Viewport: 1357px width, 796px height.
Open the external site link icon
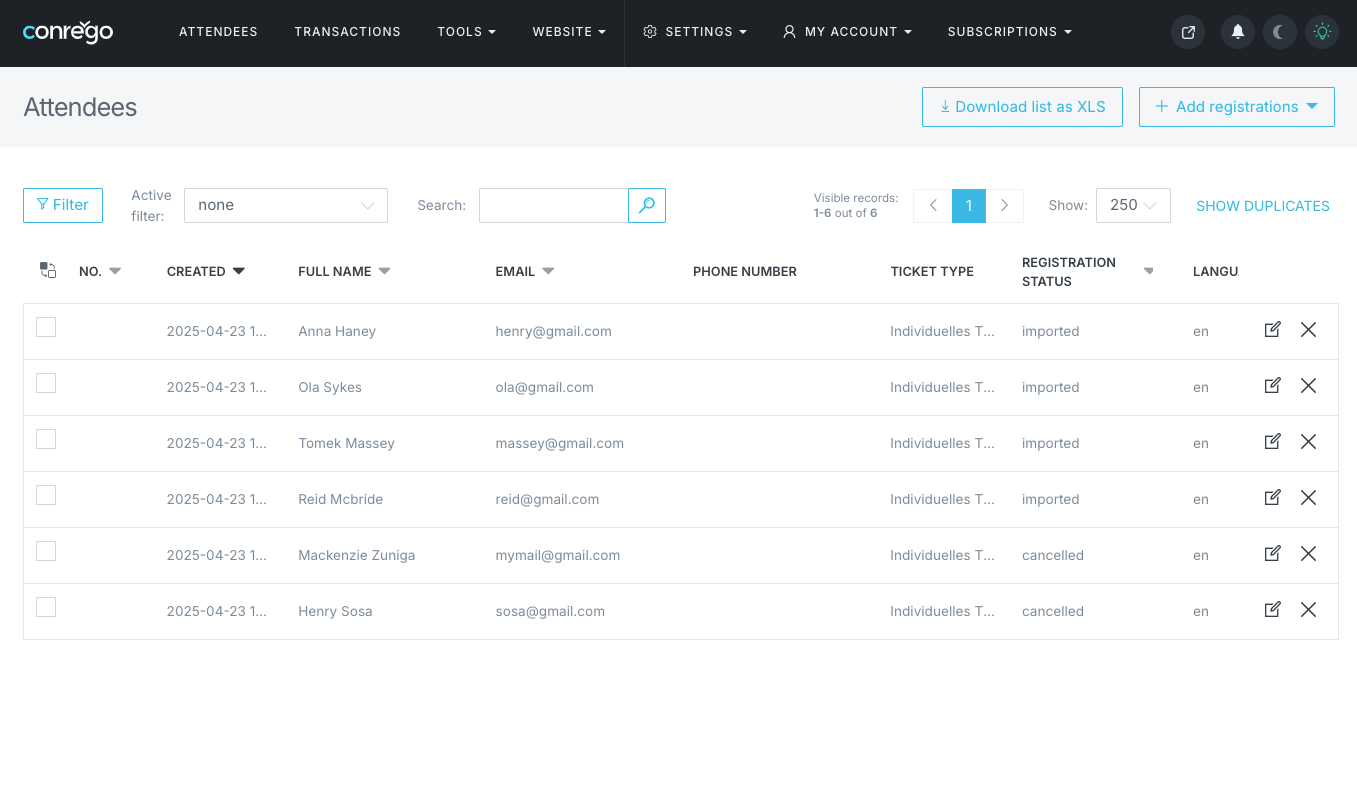[x=1188, y=32]
